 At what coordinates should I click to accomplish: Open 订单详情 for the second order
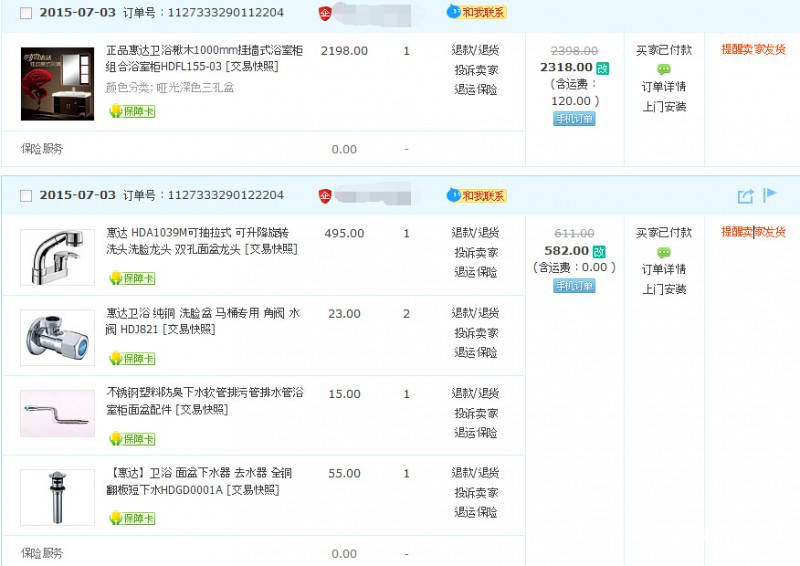click(x=663, y=270)
